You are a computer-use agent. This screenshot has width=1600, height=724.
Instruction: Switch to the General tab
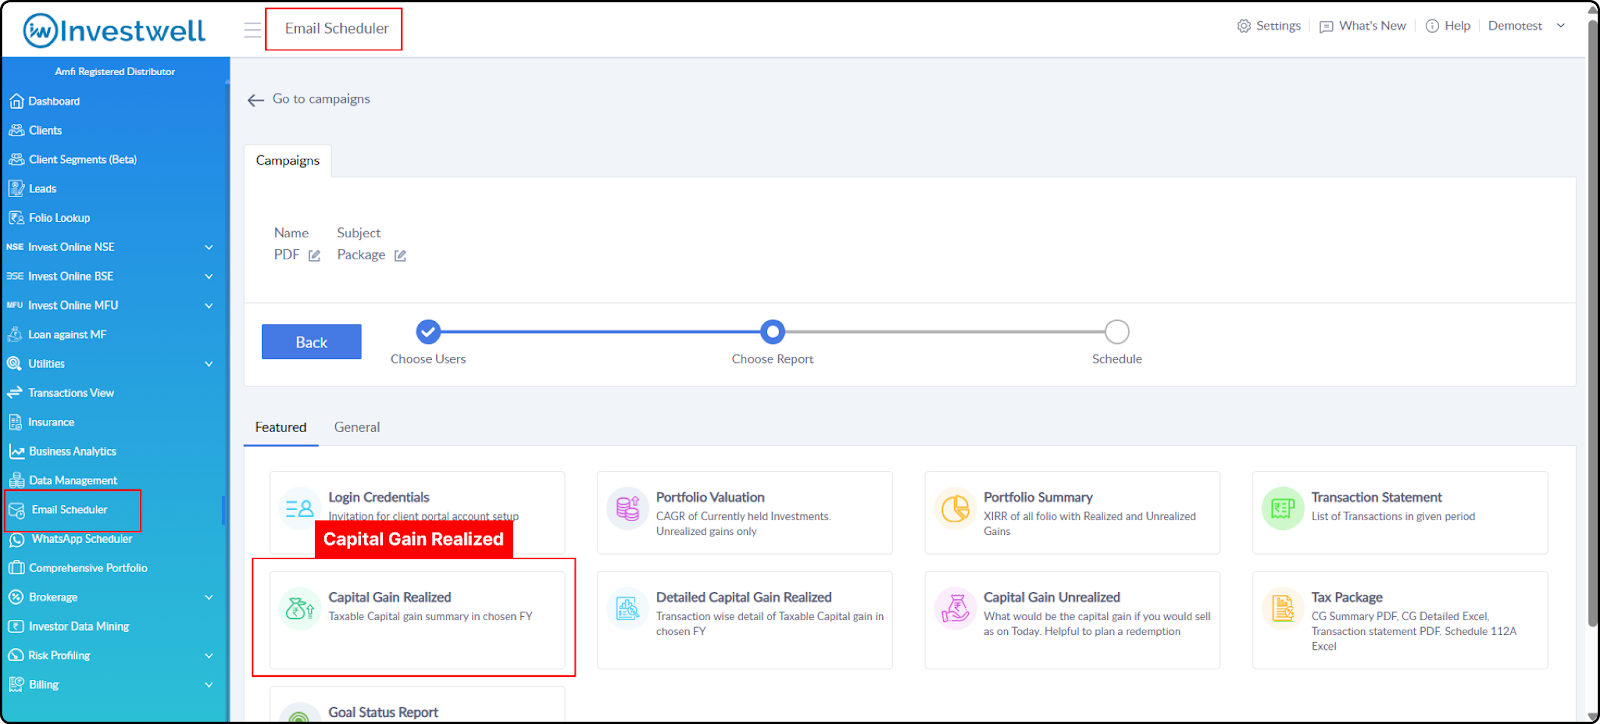[357, 427]
